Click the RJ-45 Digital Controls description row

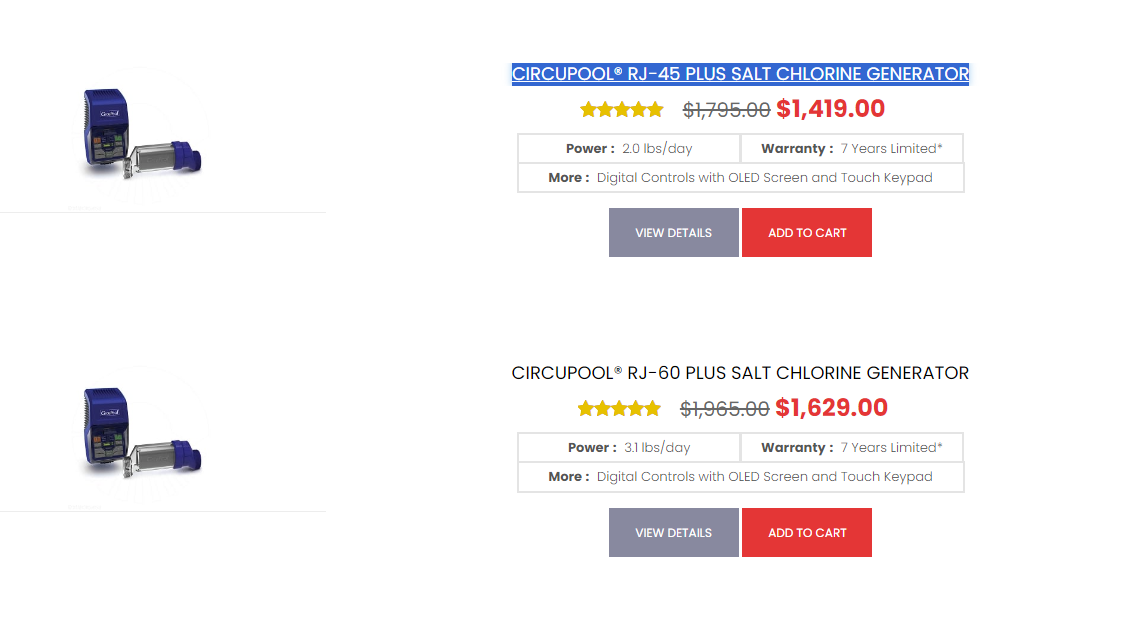point(740,178)
